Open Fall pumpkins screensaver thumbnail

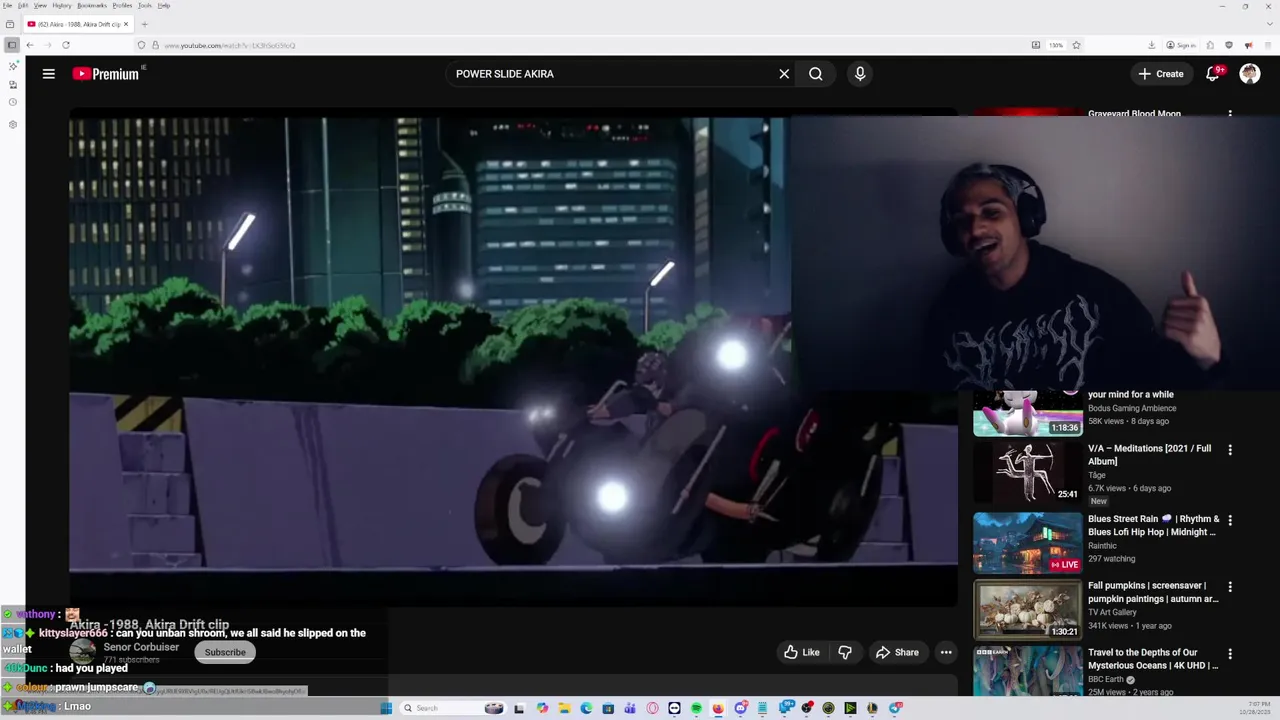click(1028, 609)
